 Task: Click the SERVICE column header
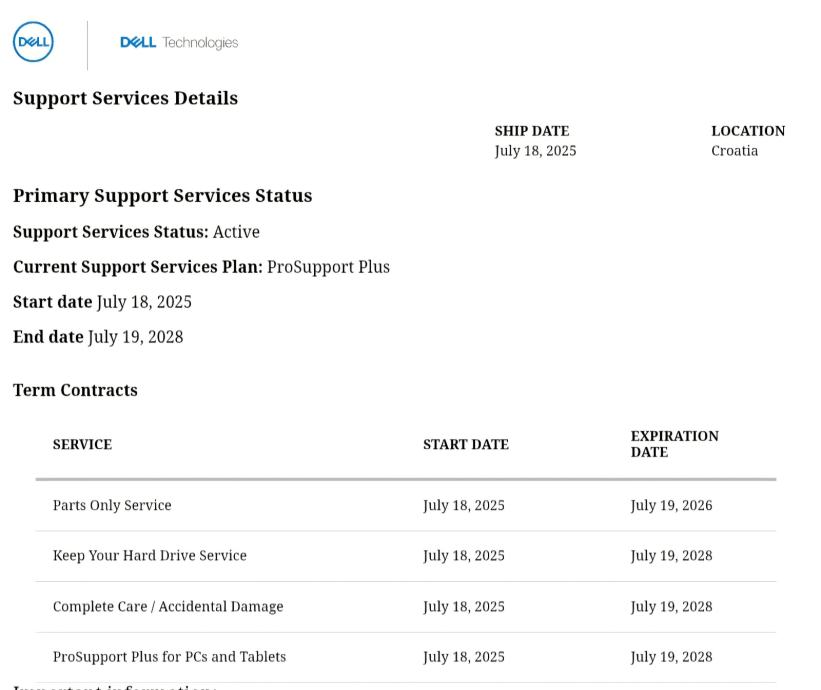tap(82, 445)
